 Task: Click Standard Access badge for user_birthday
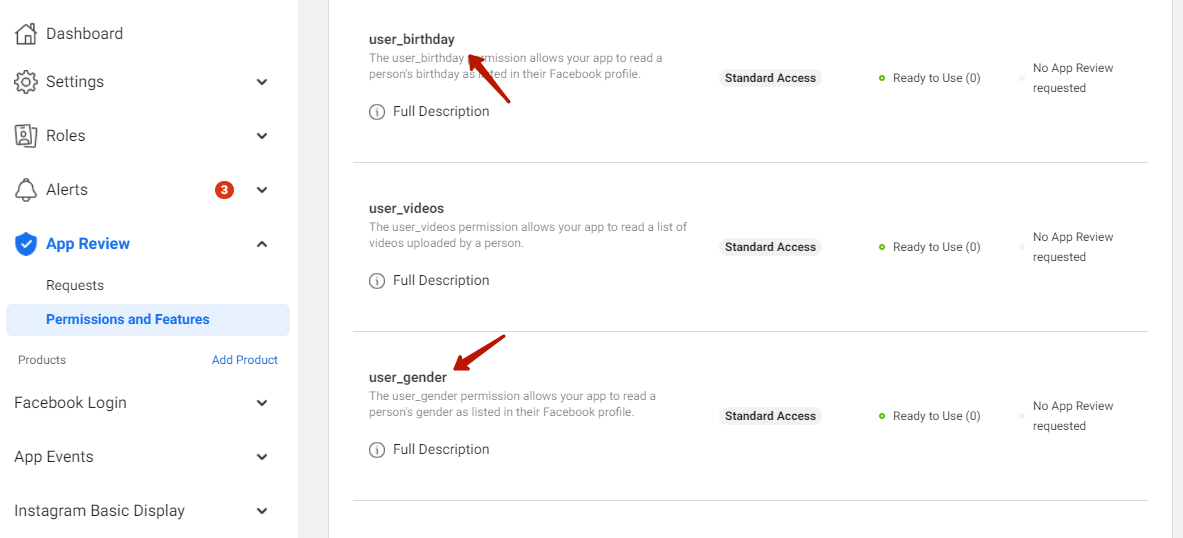[x=770, y=78]
